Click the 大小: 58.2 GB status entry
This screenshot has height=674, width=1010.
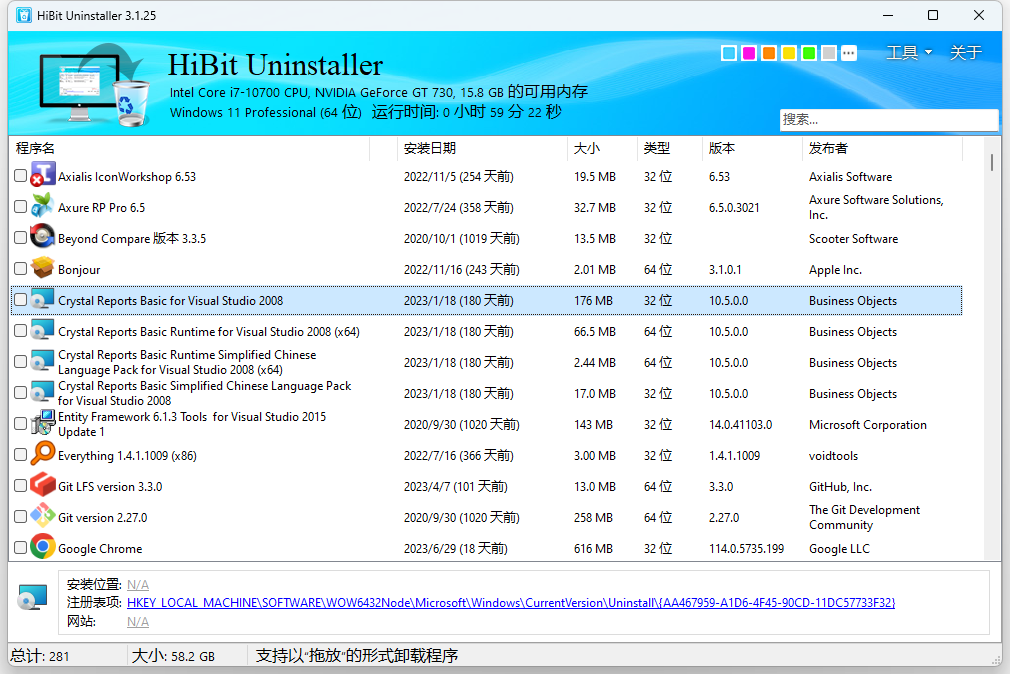pos(173,656)
